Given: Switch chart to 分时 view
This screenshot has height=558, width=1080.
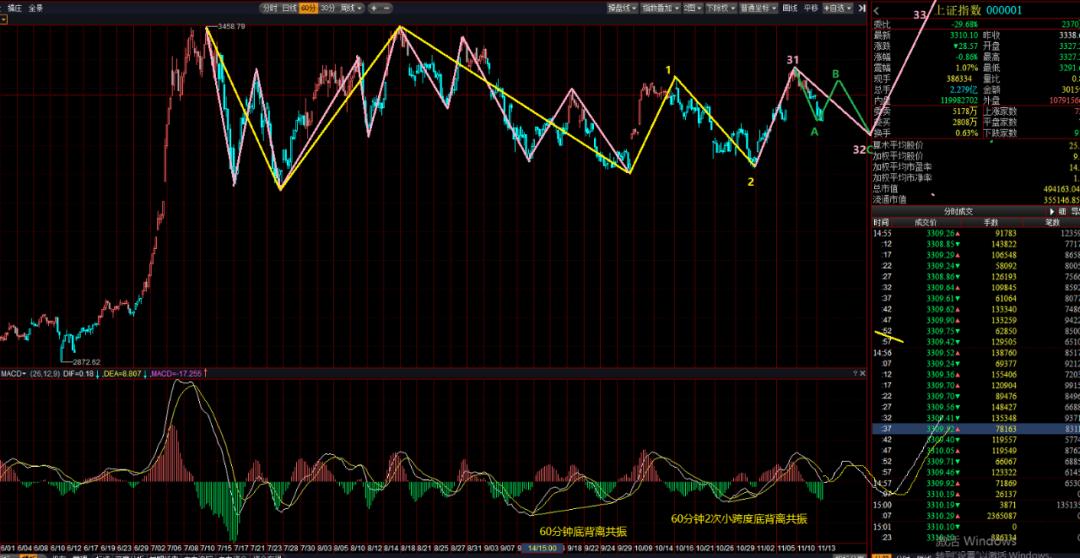Looking at the screenshot, I should 269,7.
